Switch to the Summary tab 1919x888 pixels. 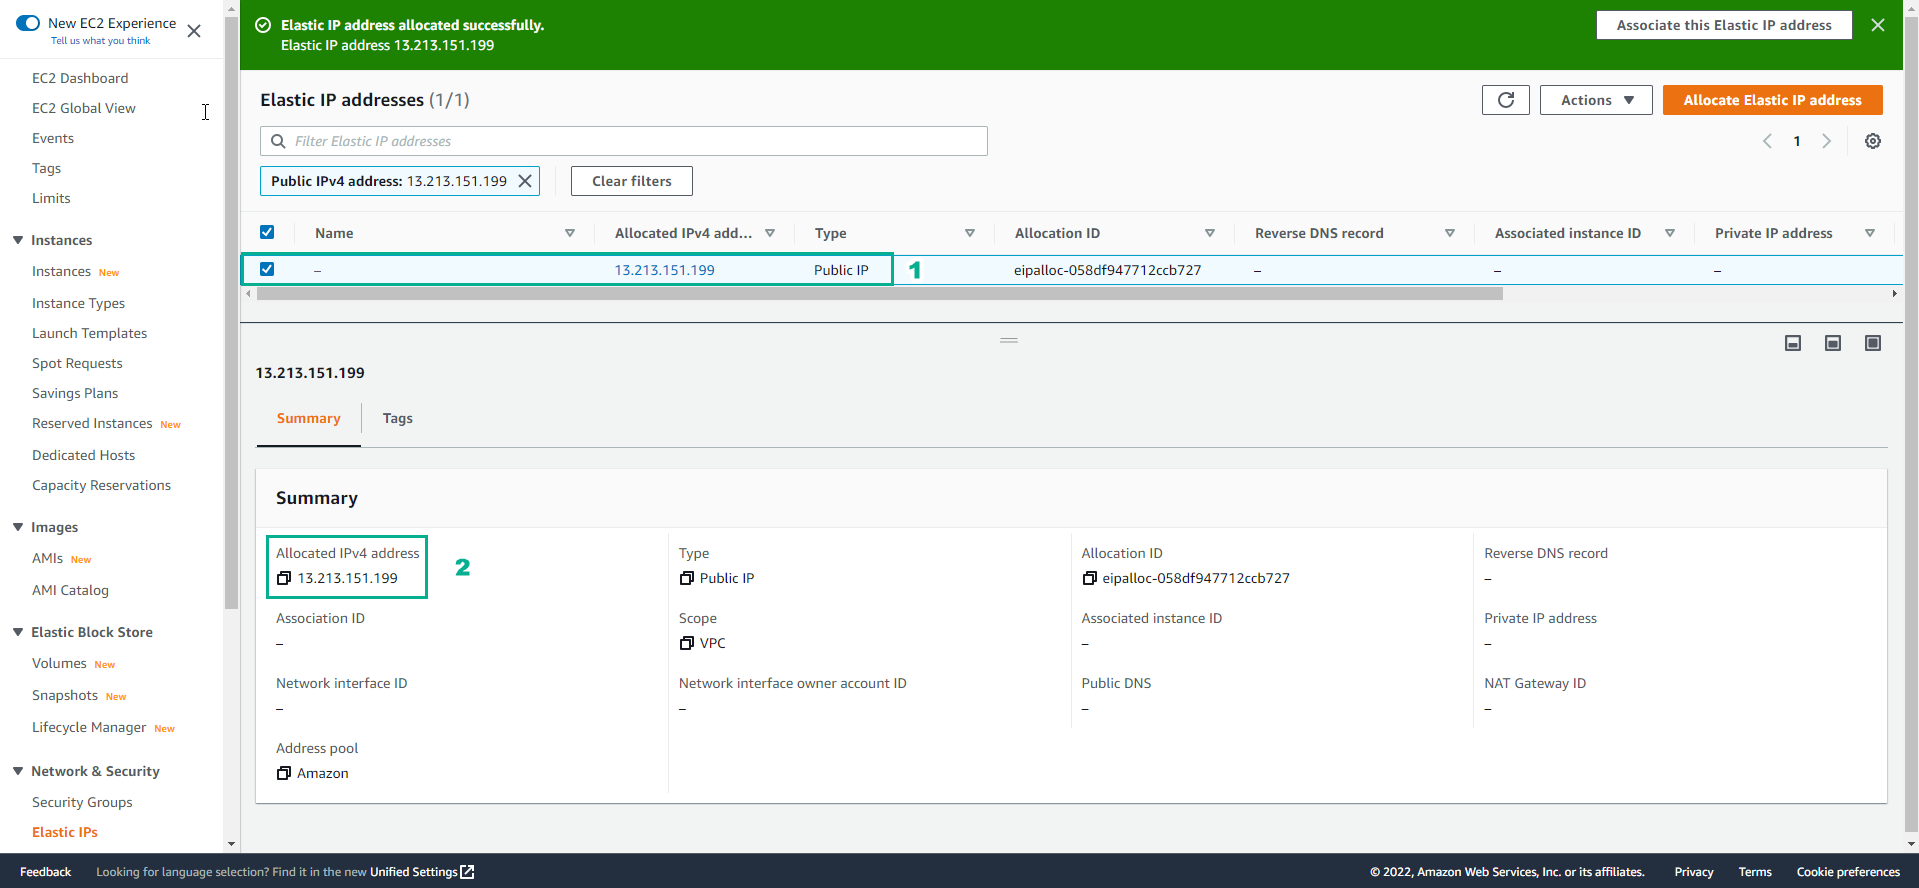pyautogui.click(x=308, y=419)
